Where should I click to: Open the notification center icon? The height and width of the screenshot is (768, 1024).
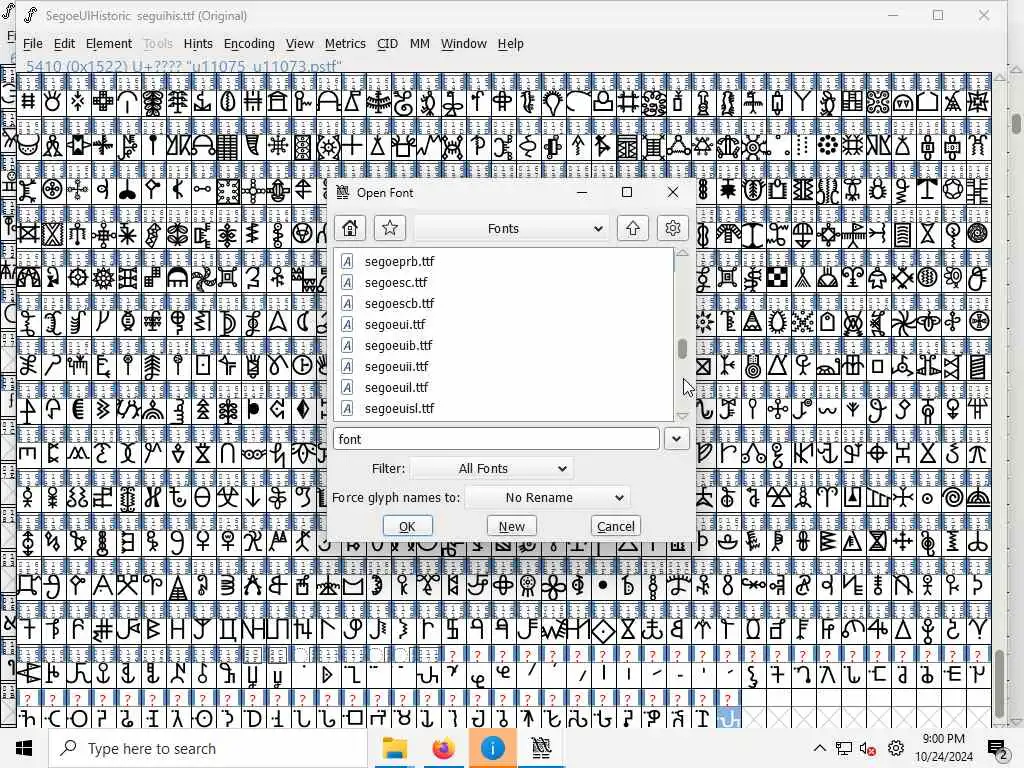click(x=997, y=748)
